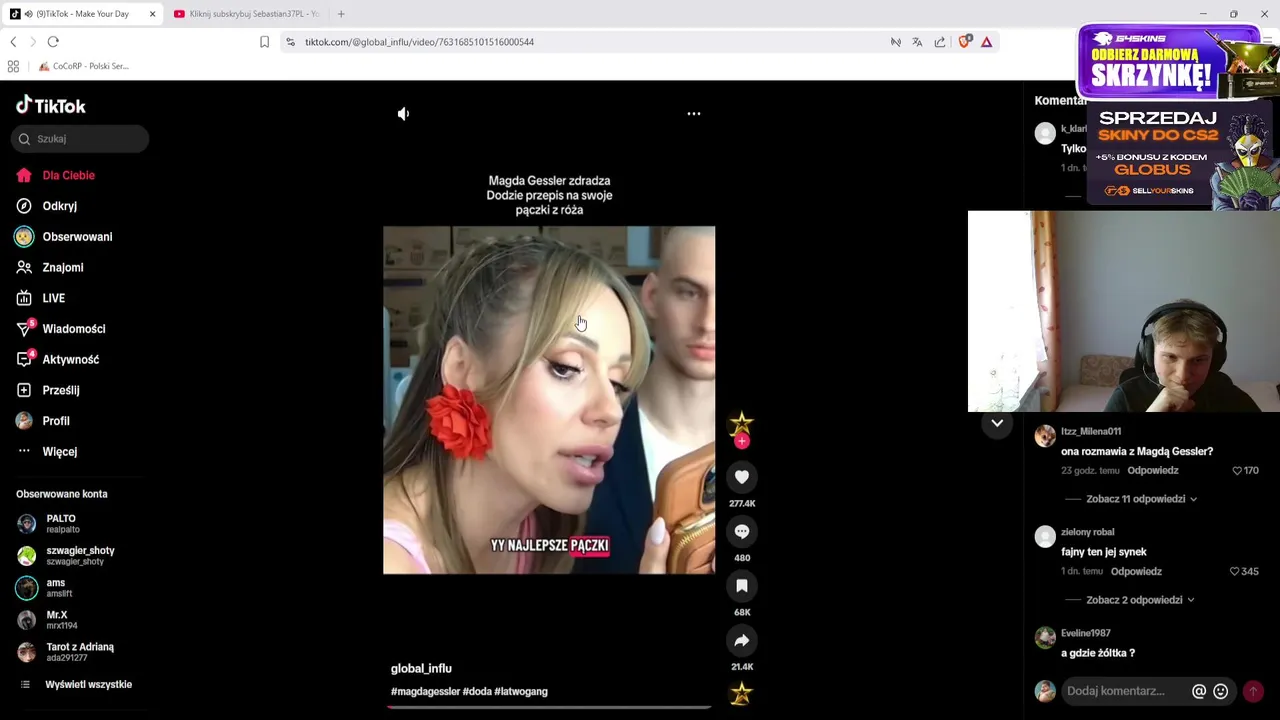Open creator avatar above the like button
The height and width of the screenshot is (720, 1280).
click(741, 424)
